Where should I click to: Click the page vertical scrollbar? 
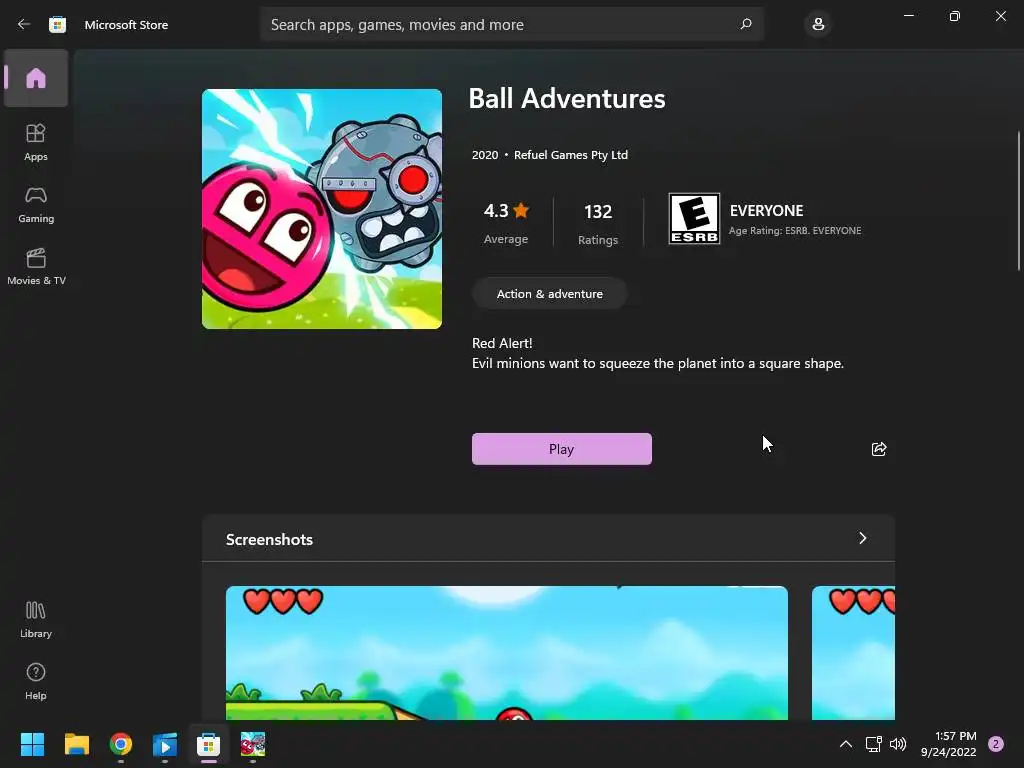(x=1018, y=200)
